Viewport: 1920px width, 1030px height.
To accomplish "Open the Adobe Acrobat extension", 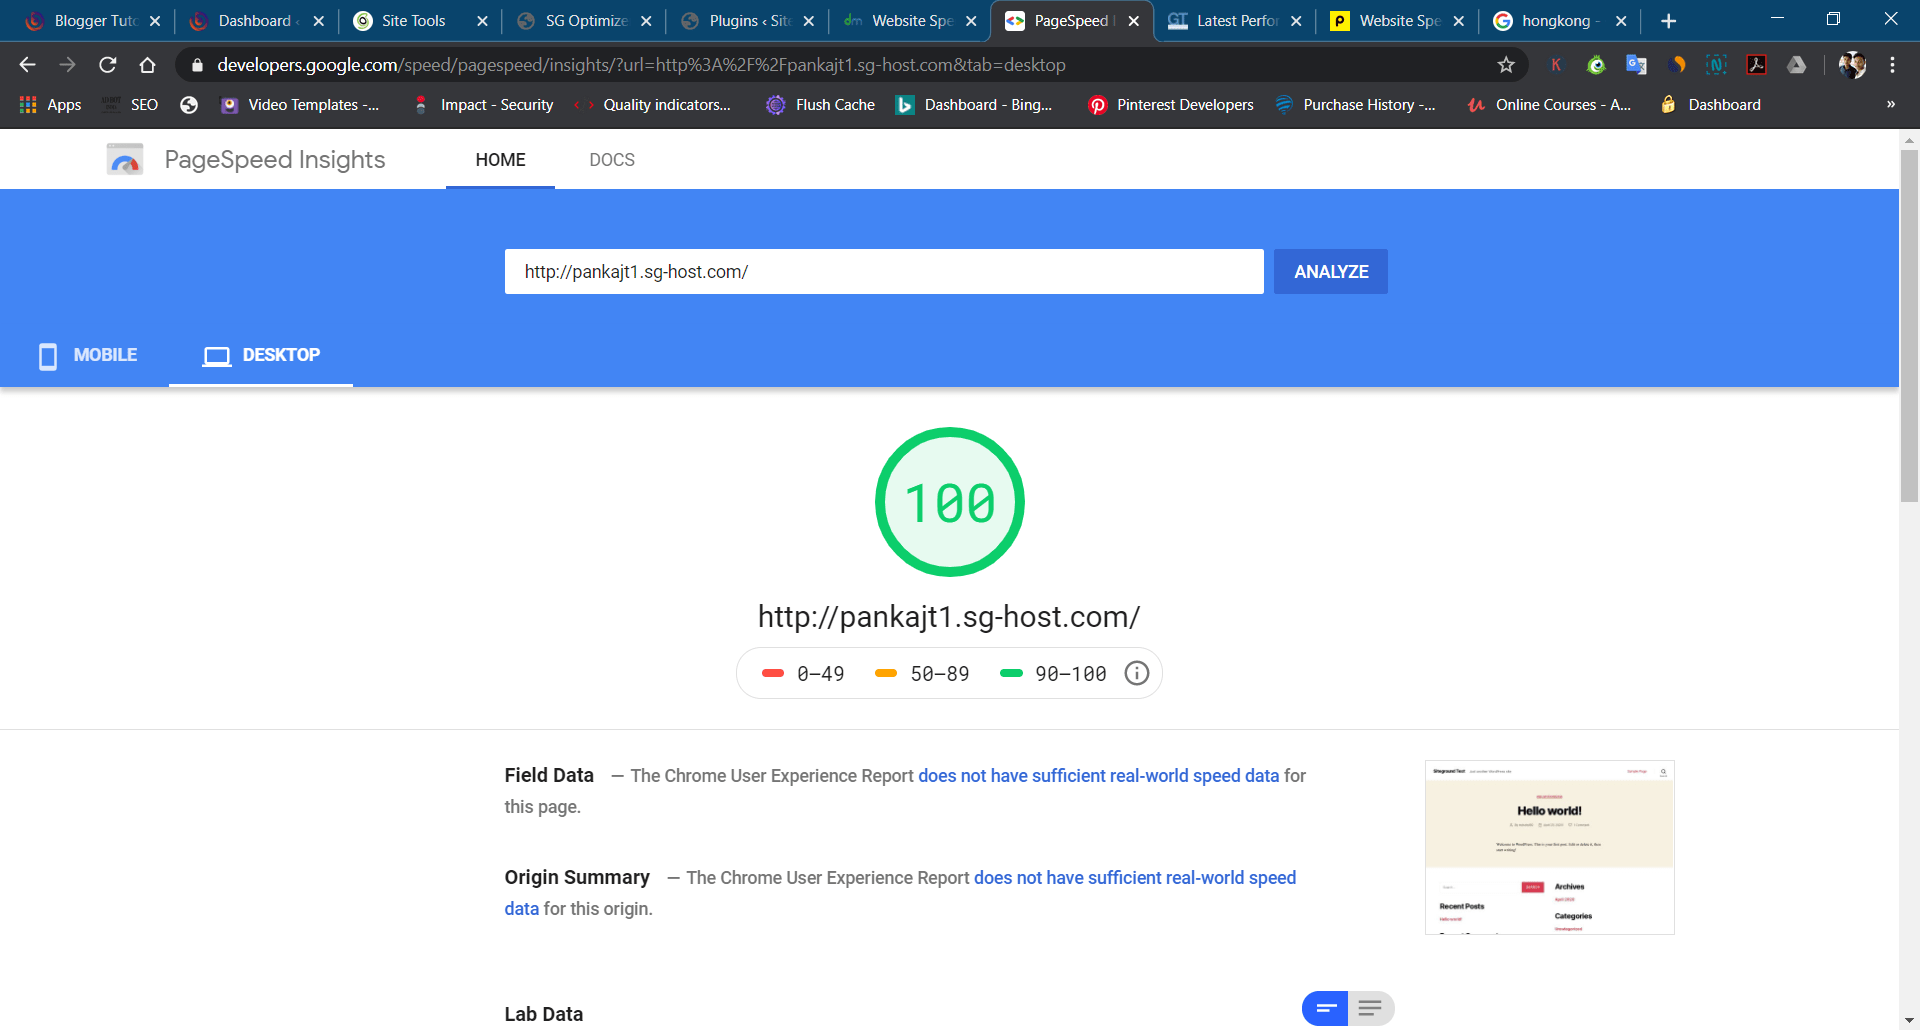I will pos(1756,65).
